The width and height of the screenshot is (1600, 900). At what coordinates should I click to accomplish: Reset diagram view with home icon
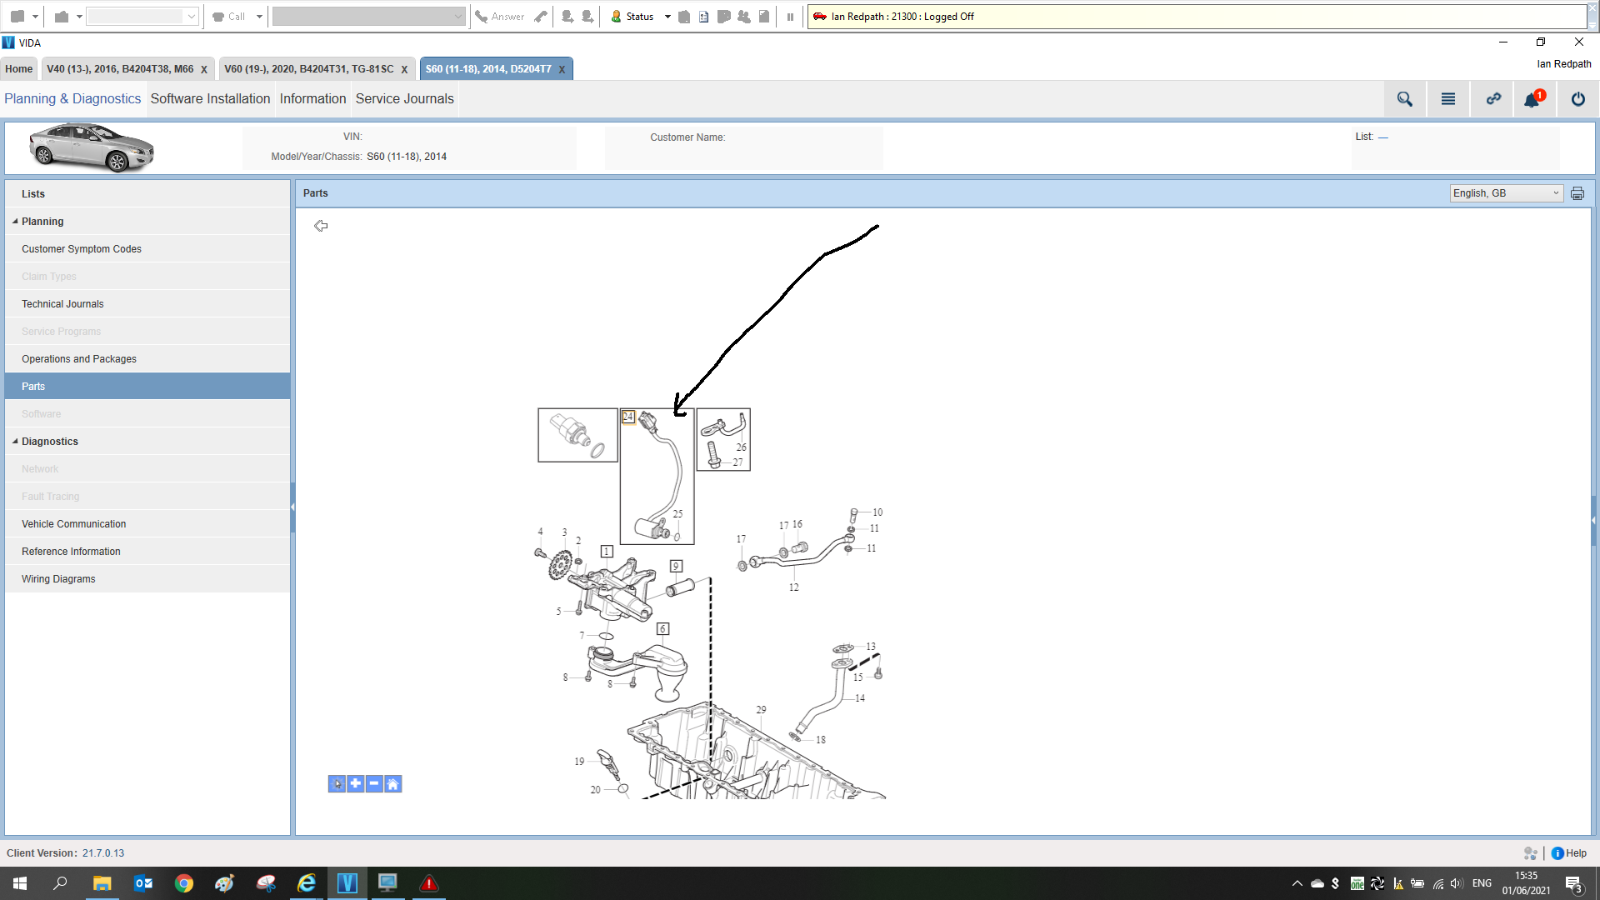tap(393, 784)
